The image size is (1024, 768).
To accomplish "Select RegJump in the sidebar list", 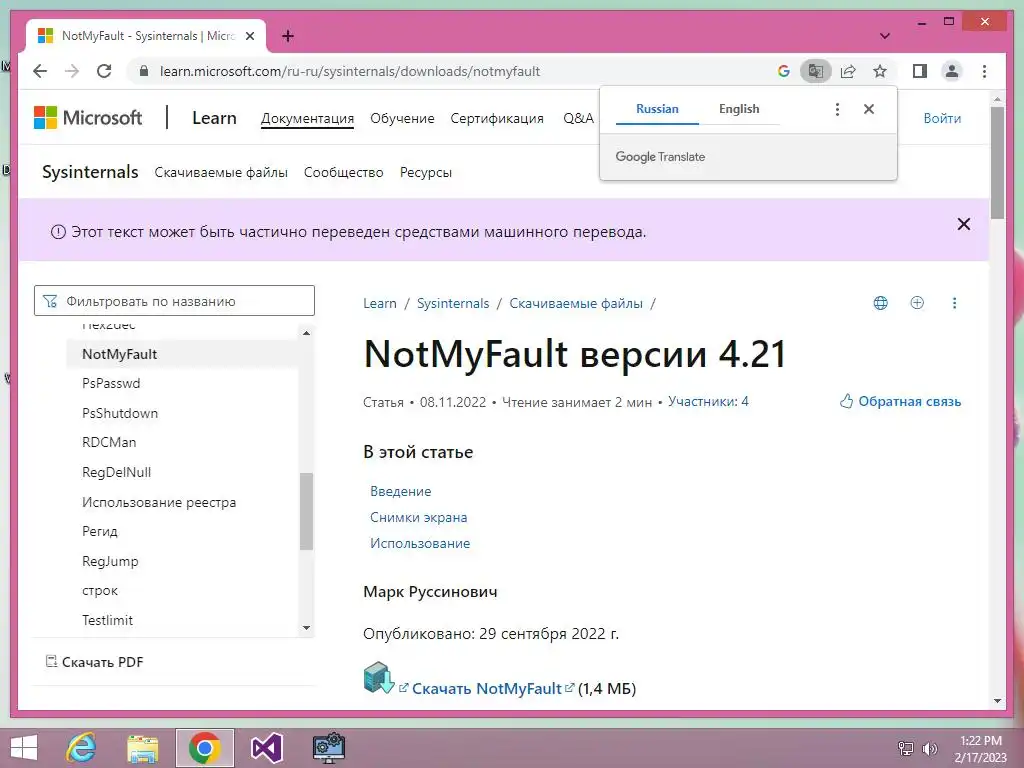I will click(x=110, y=561).
